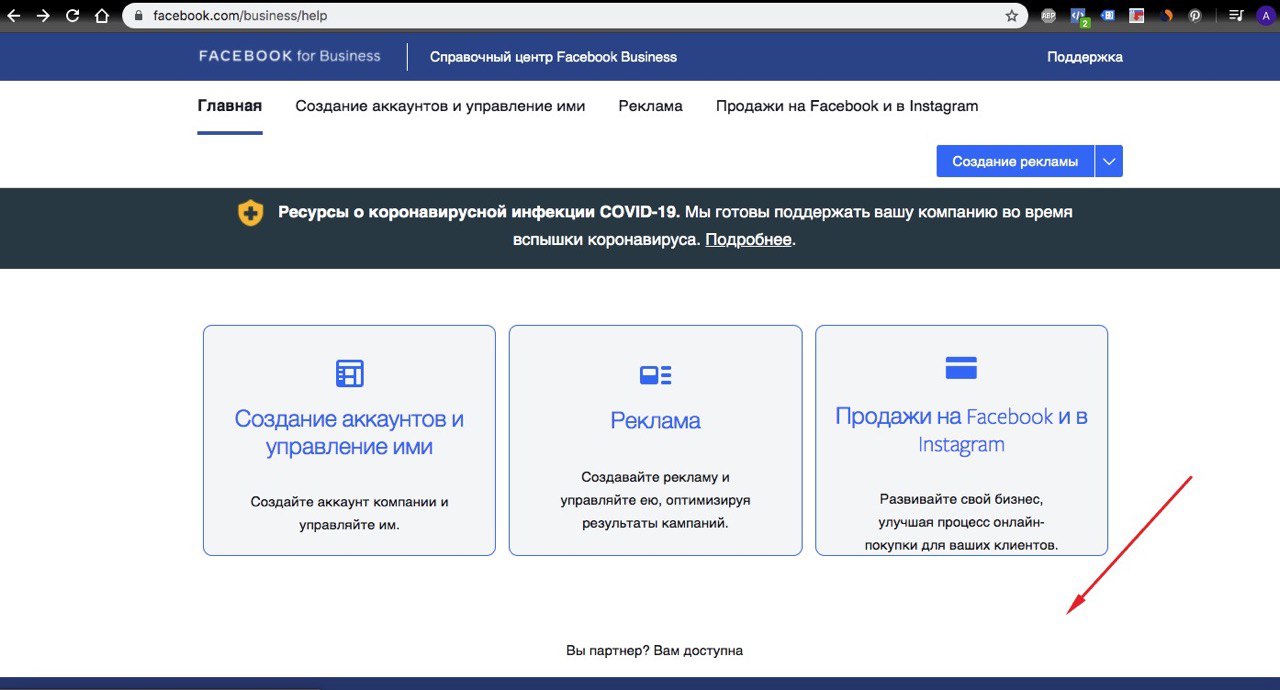1280x690 pixels.
Task: Open the Реклама navigation tab
Action: [x=651, y=106]
